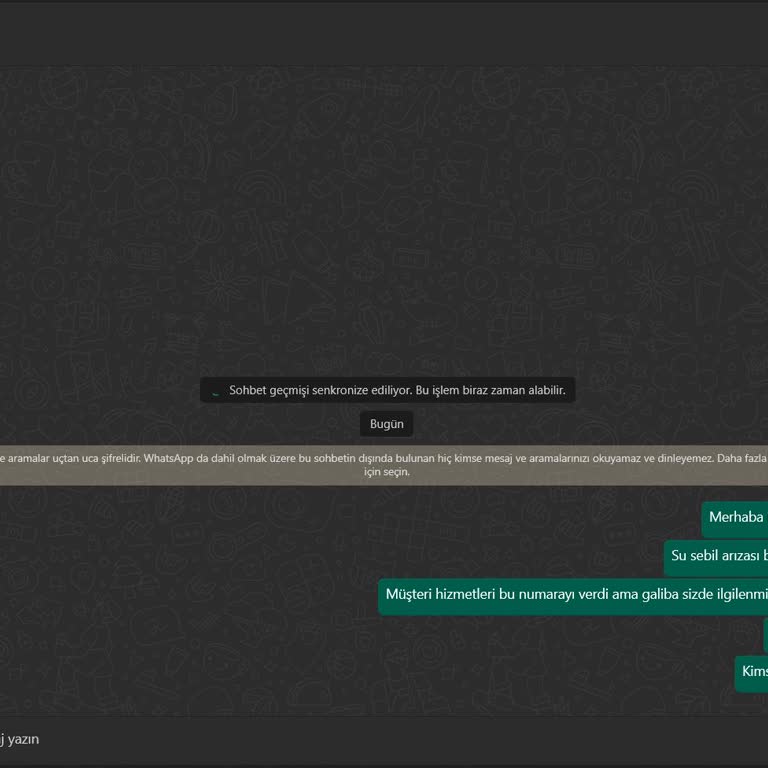Image resolution: width=768 pixels, height=768 pixels.
Task: Click 'Daha fazla' in the encryption banner
Action: pos(743,458)
